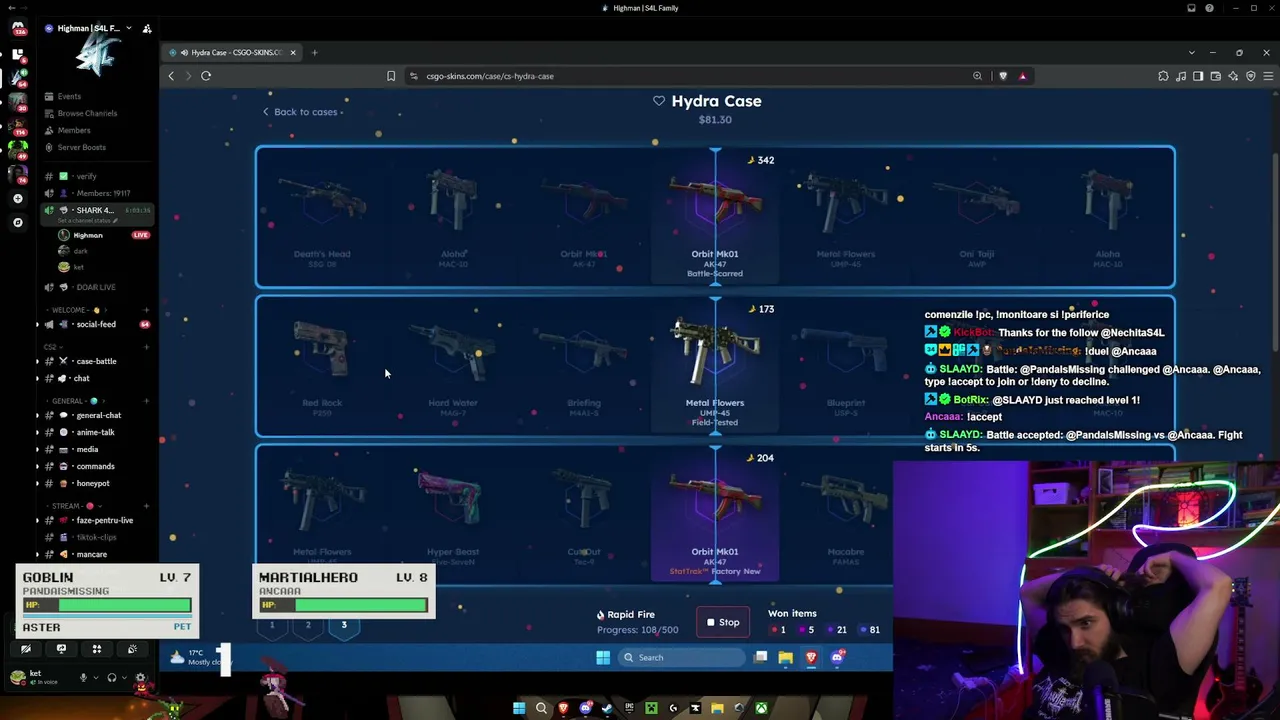Viewport: 1280px width, 720px height.
Task: Open Events in Discord sidebar
Action: tap(69, 96)
